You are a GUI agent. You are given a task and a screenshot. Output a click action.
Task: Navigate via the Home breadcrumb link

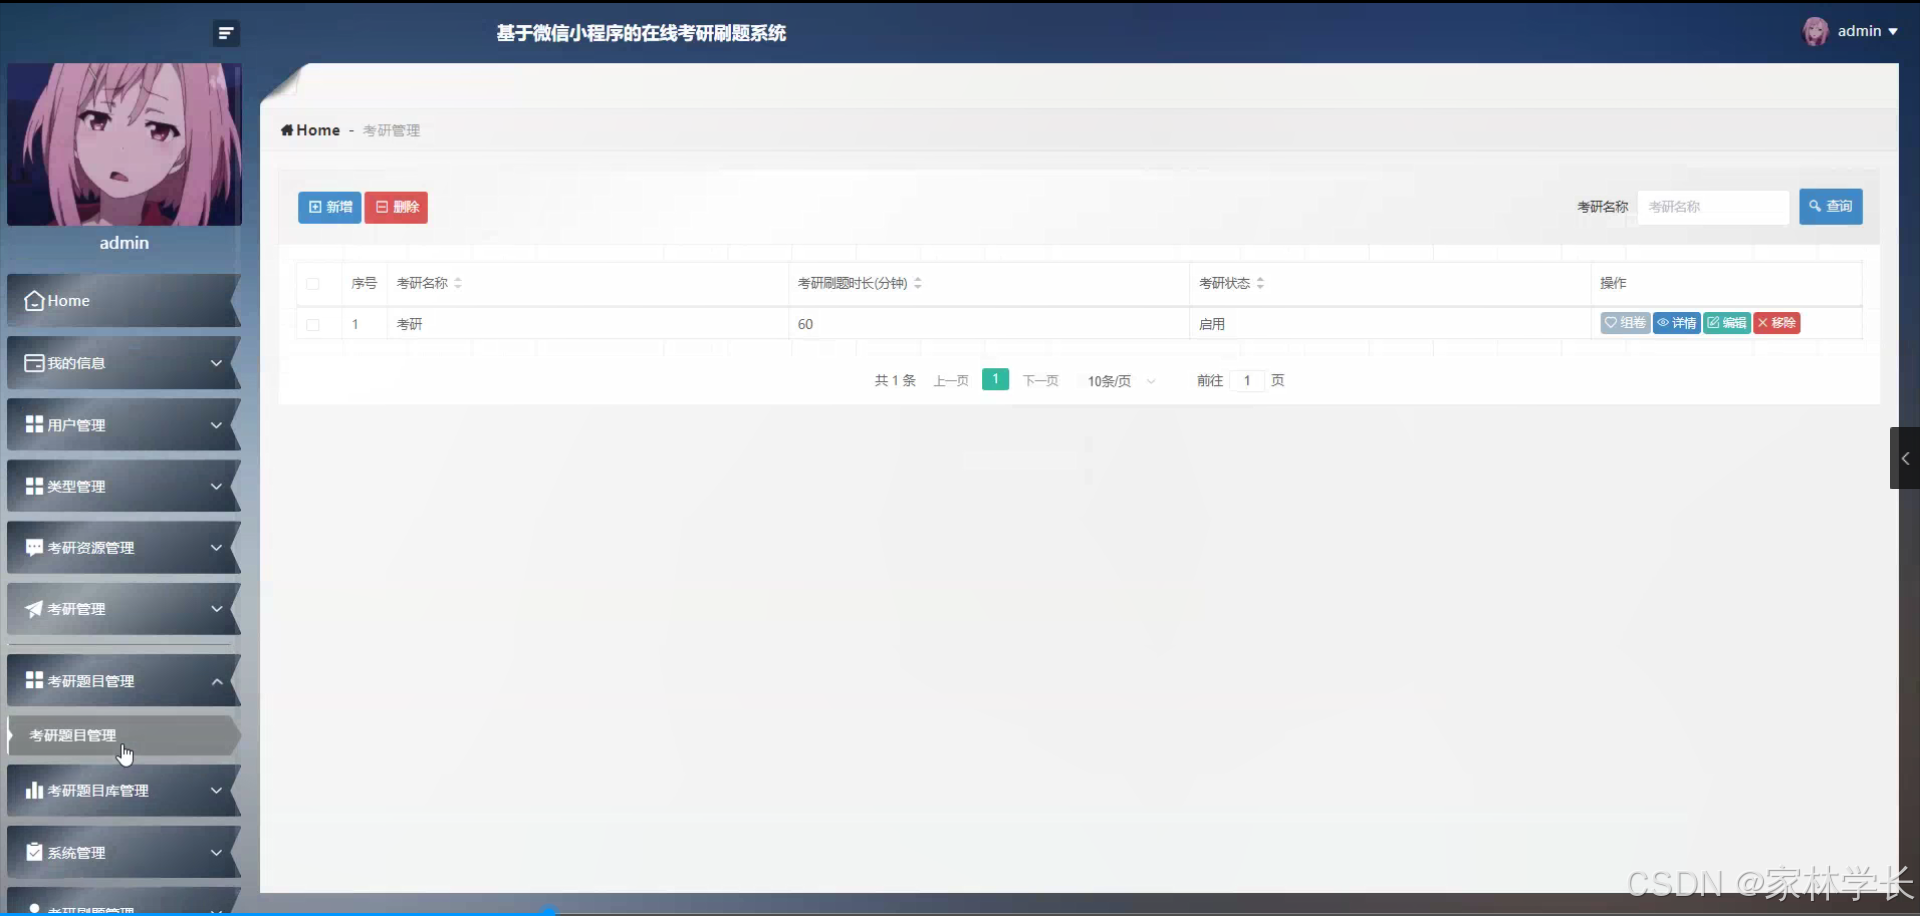coord(311,129)
